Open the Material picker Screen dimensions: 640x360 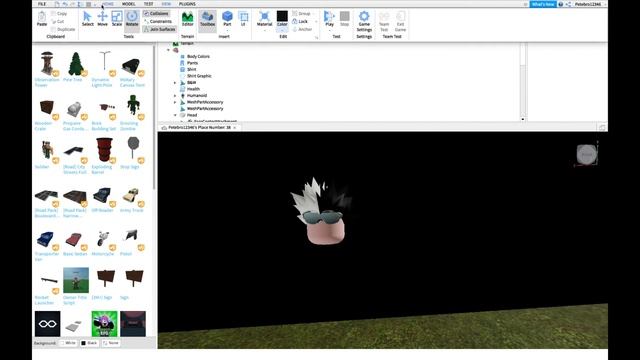(264, 19)
